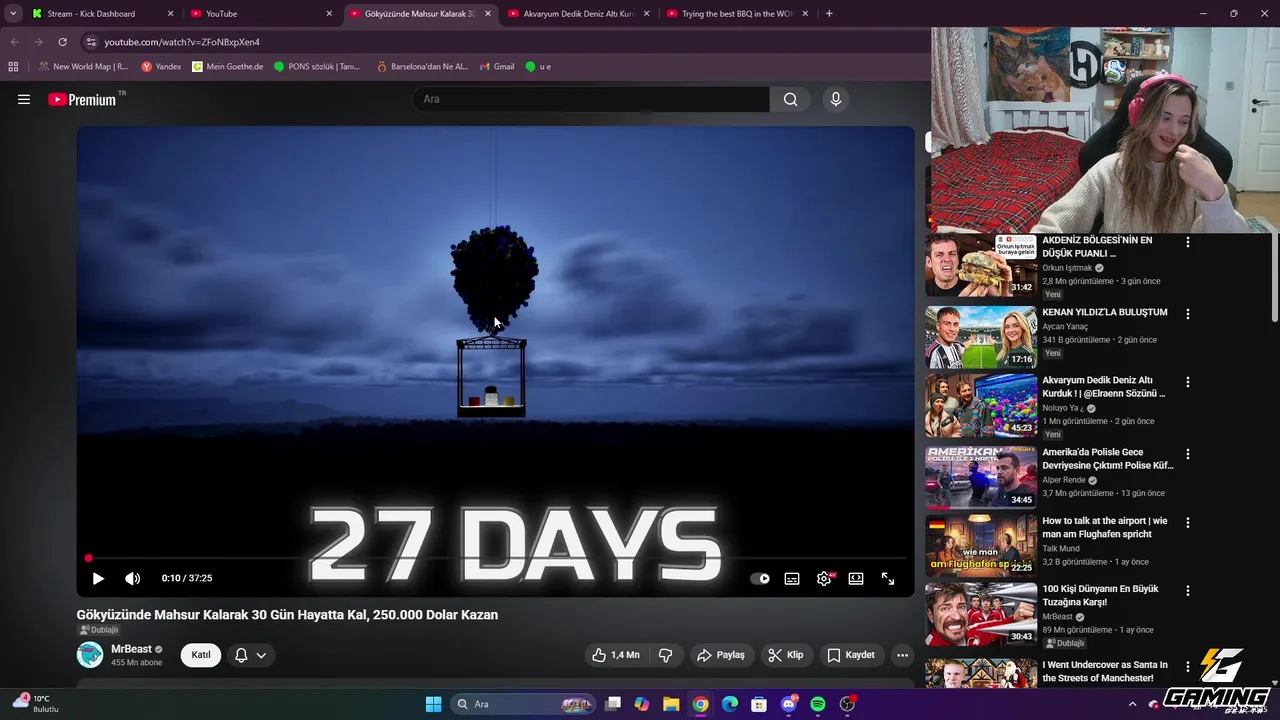Viewport: 1280px width, 720px height.
Task: Open options menu for Akvaryum Dedik video
Action: pos(1188,382)
